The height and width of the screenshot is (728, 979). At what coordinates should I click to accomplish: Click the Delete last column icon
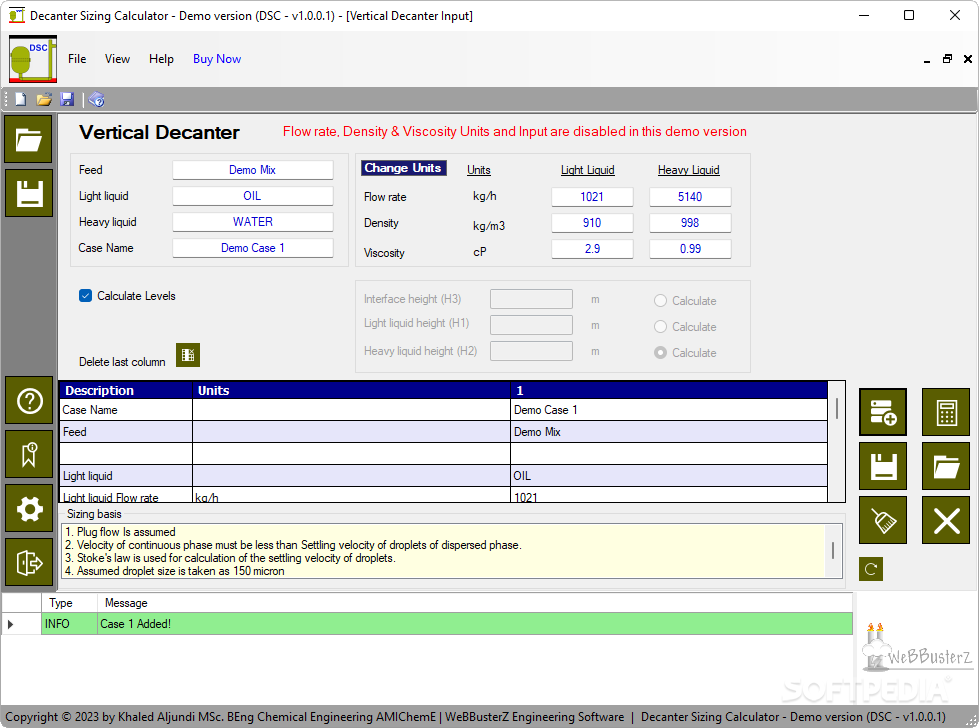(188, 355)
